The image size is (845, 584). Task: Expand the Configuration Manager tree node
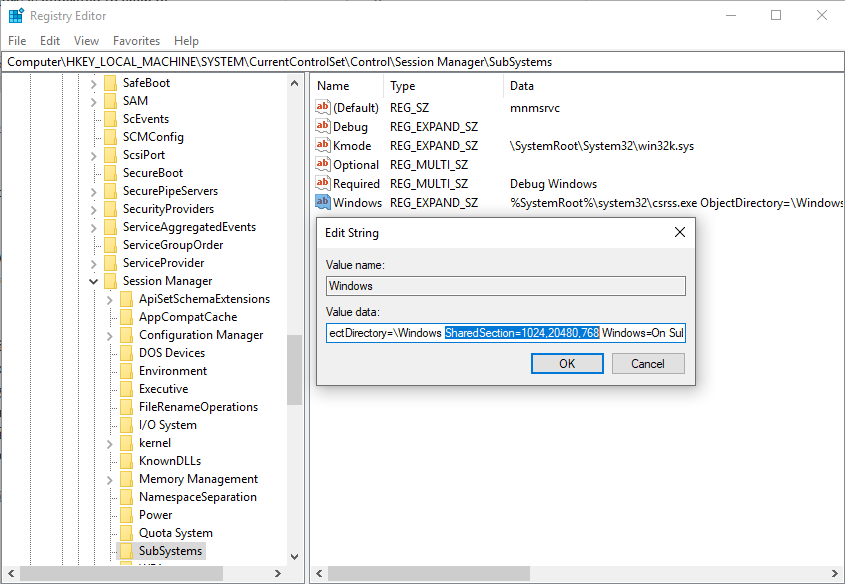109,336
